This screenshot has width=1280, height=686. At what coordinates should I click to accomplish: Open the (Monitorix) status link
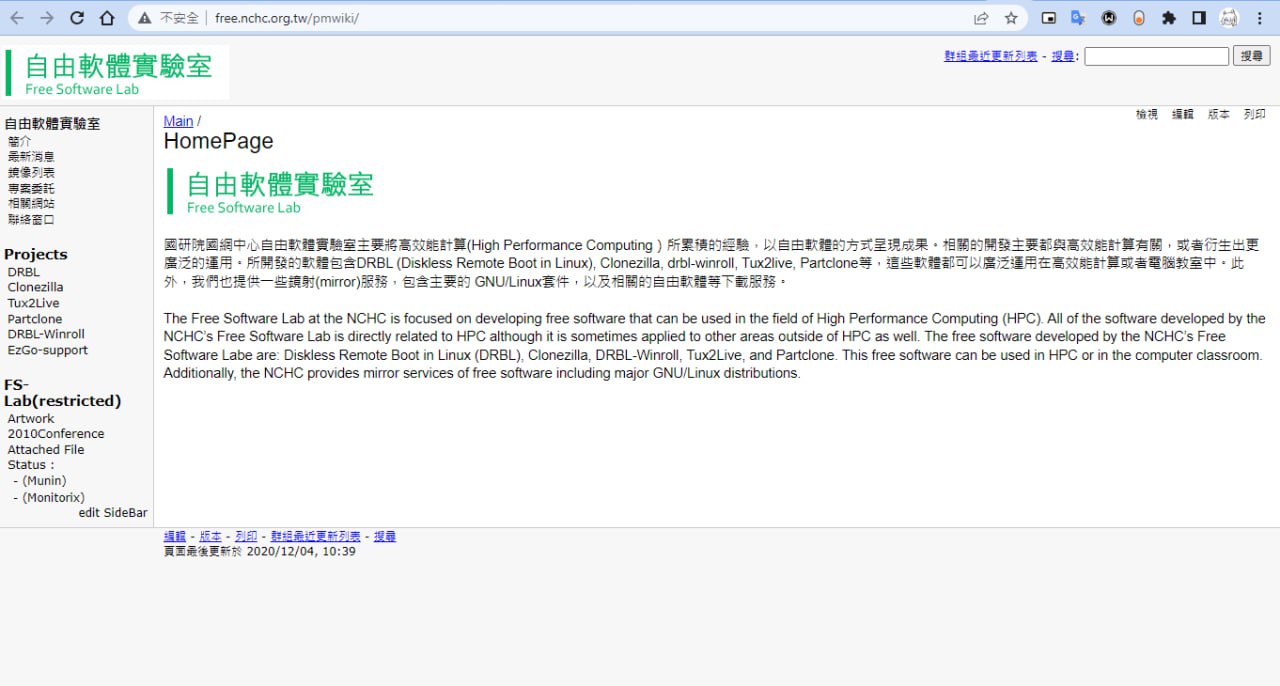[x=54, y=497]
